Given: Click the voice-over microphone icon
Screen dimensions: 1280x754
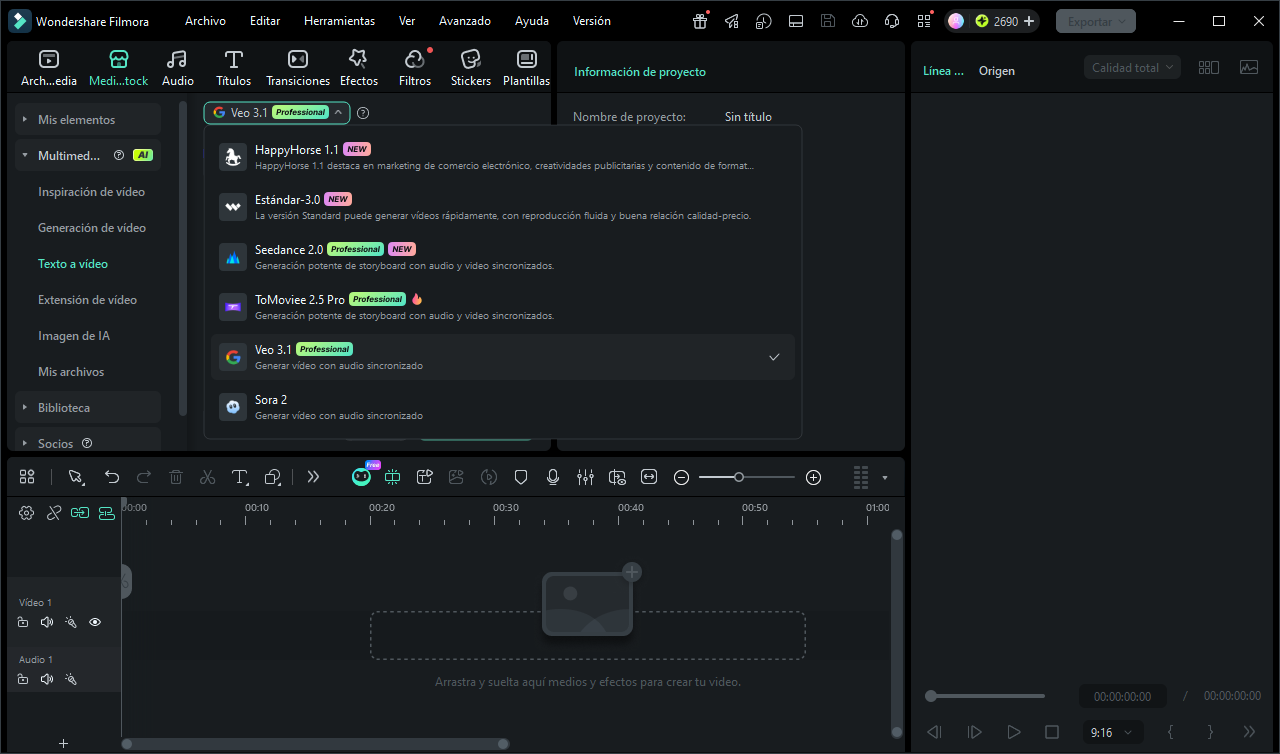Looking at the screenshot, I should [553, 477].
